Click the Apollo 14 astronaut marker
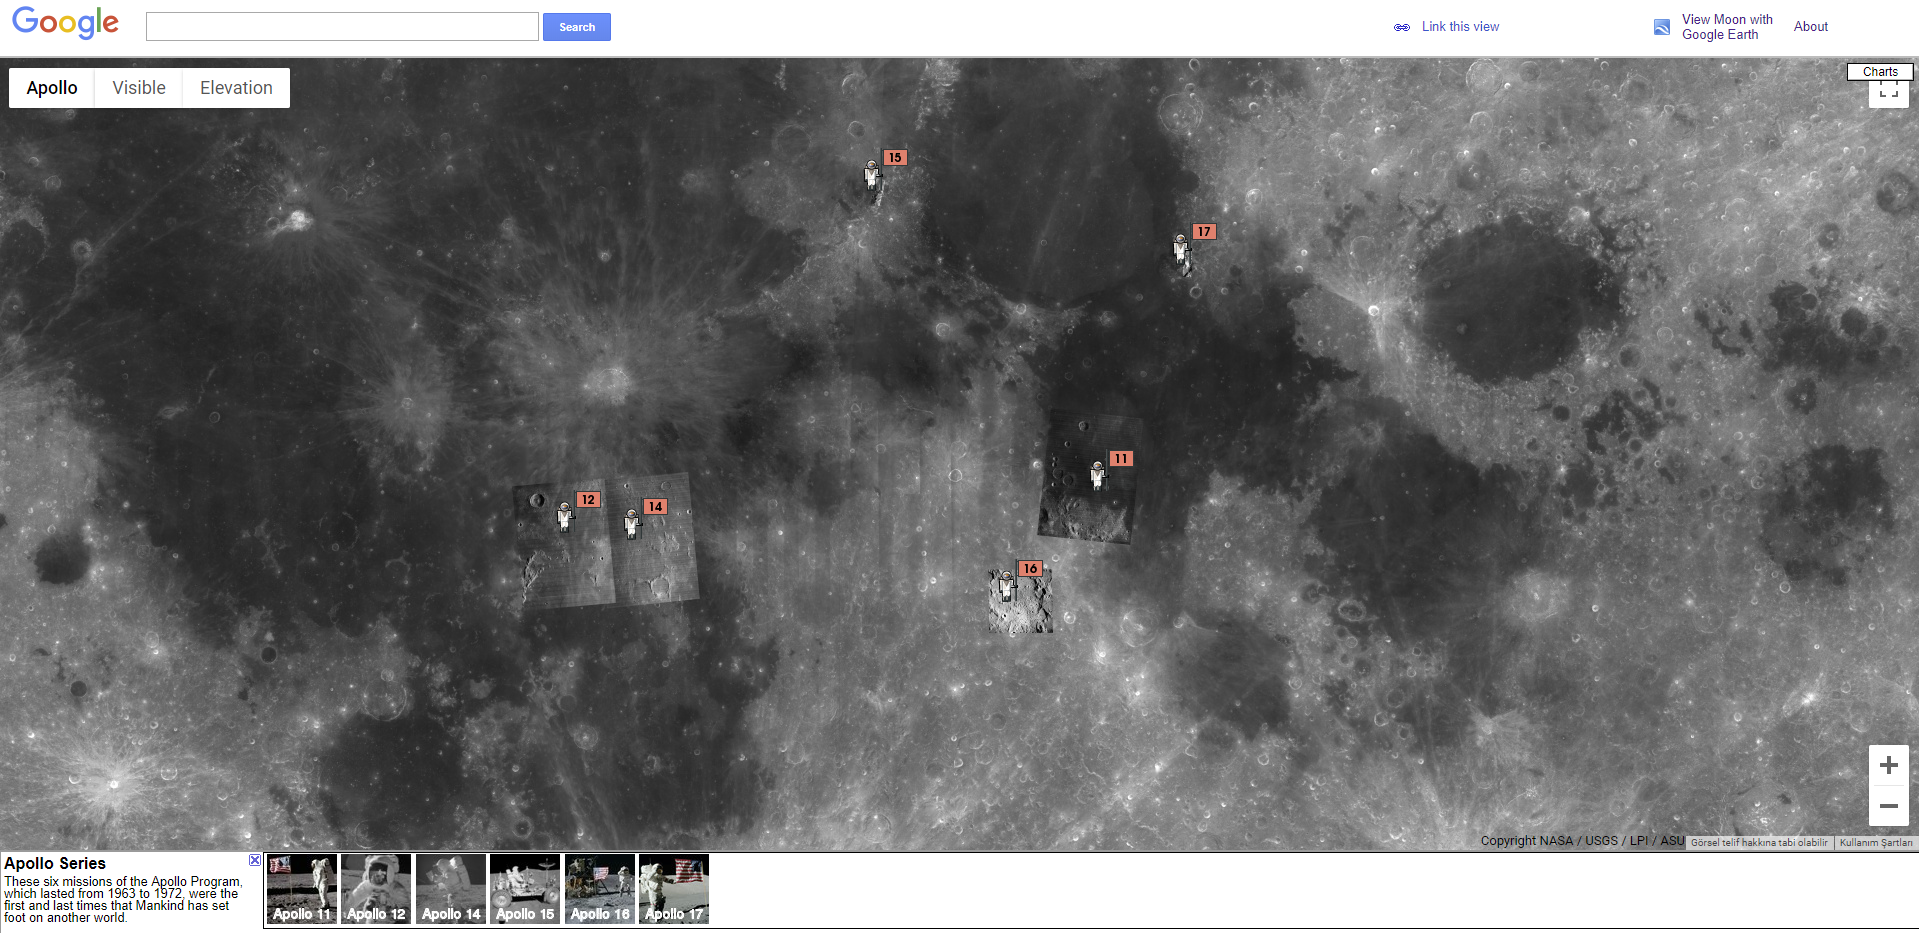 [632, 523]
